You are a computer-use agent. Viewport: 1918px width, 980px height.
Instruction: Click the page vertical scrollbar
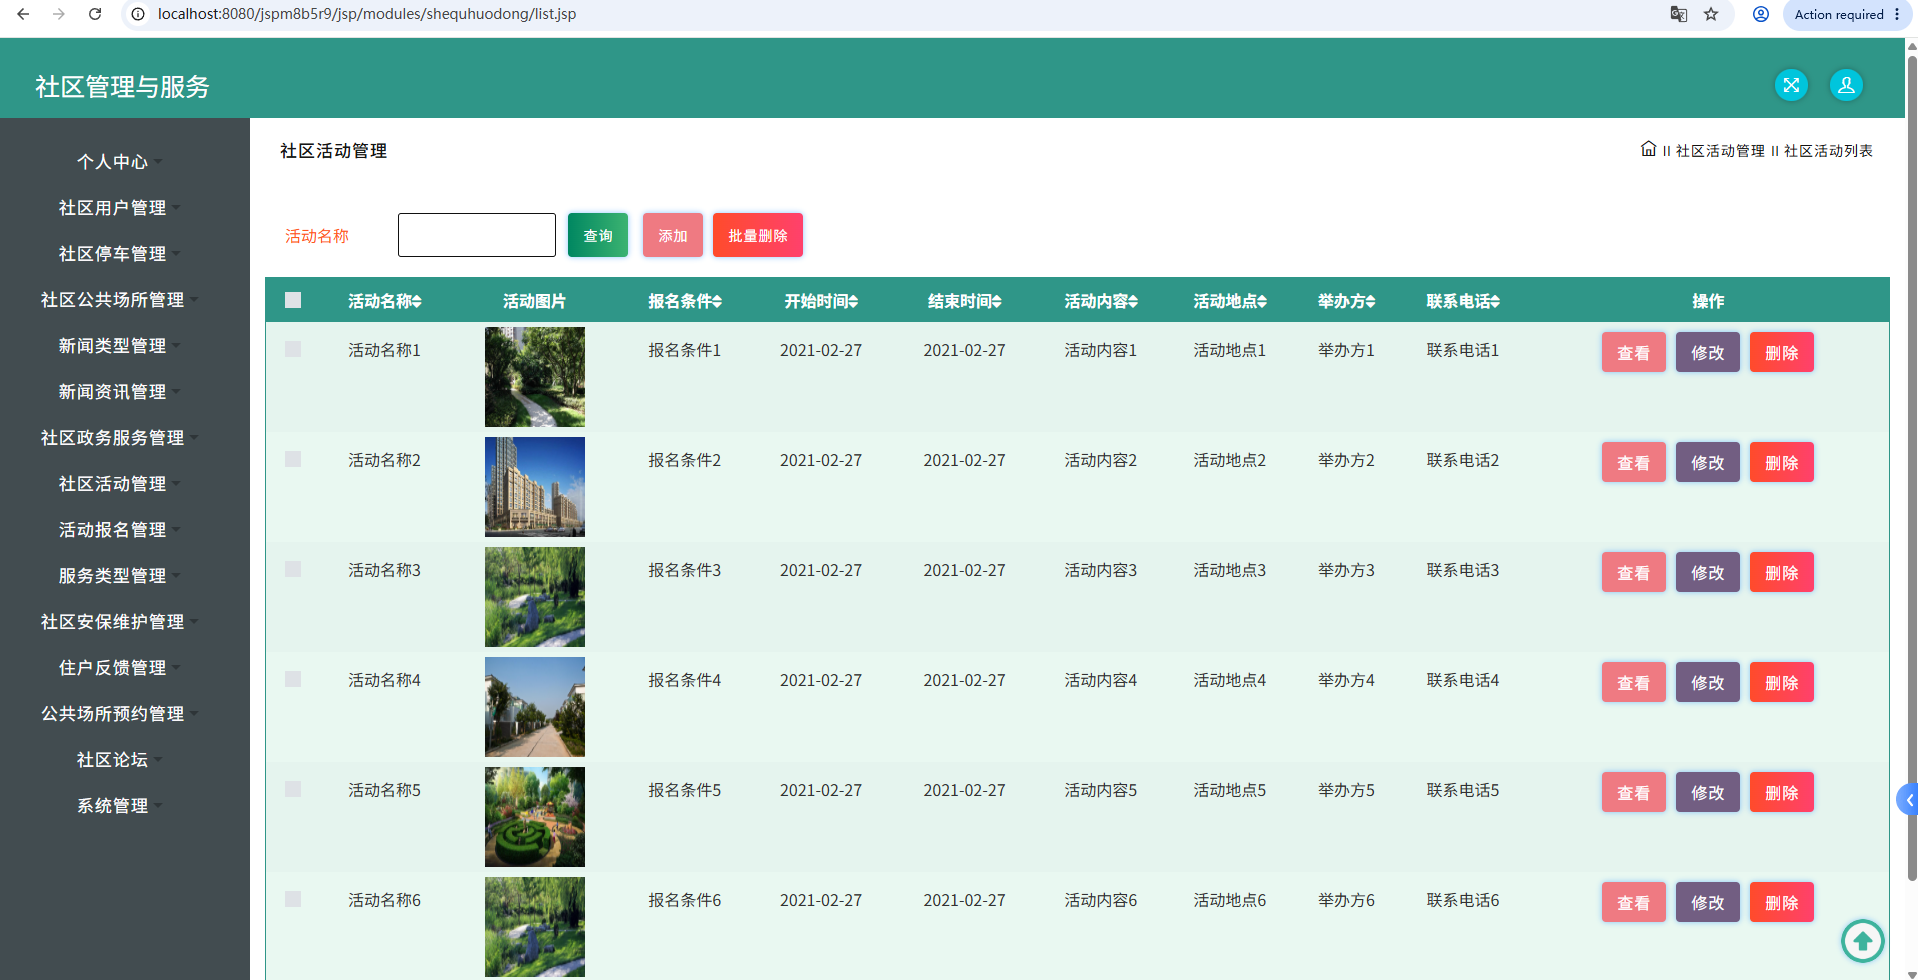(1912, 470)
